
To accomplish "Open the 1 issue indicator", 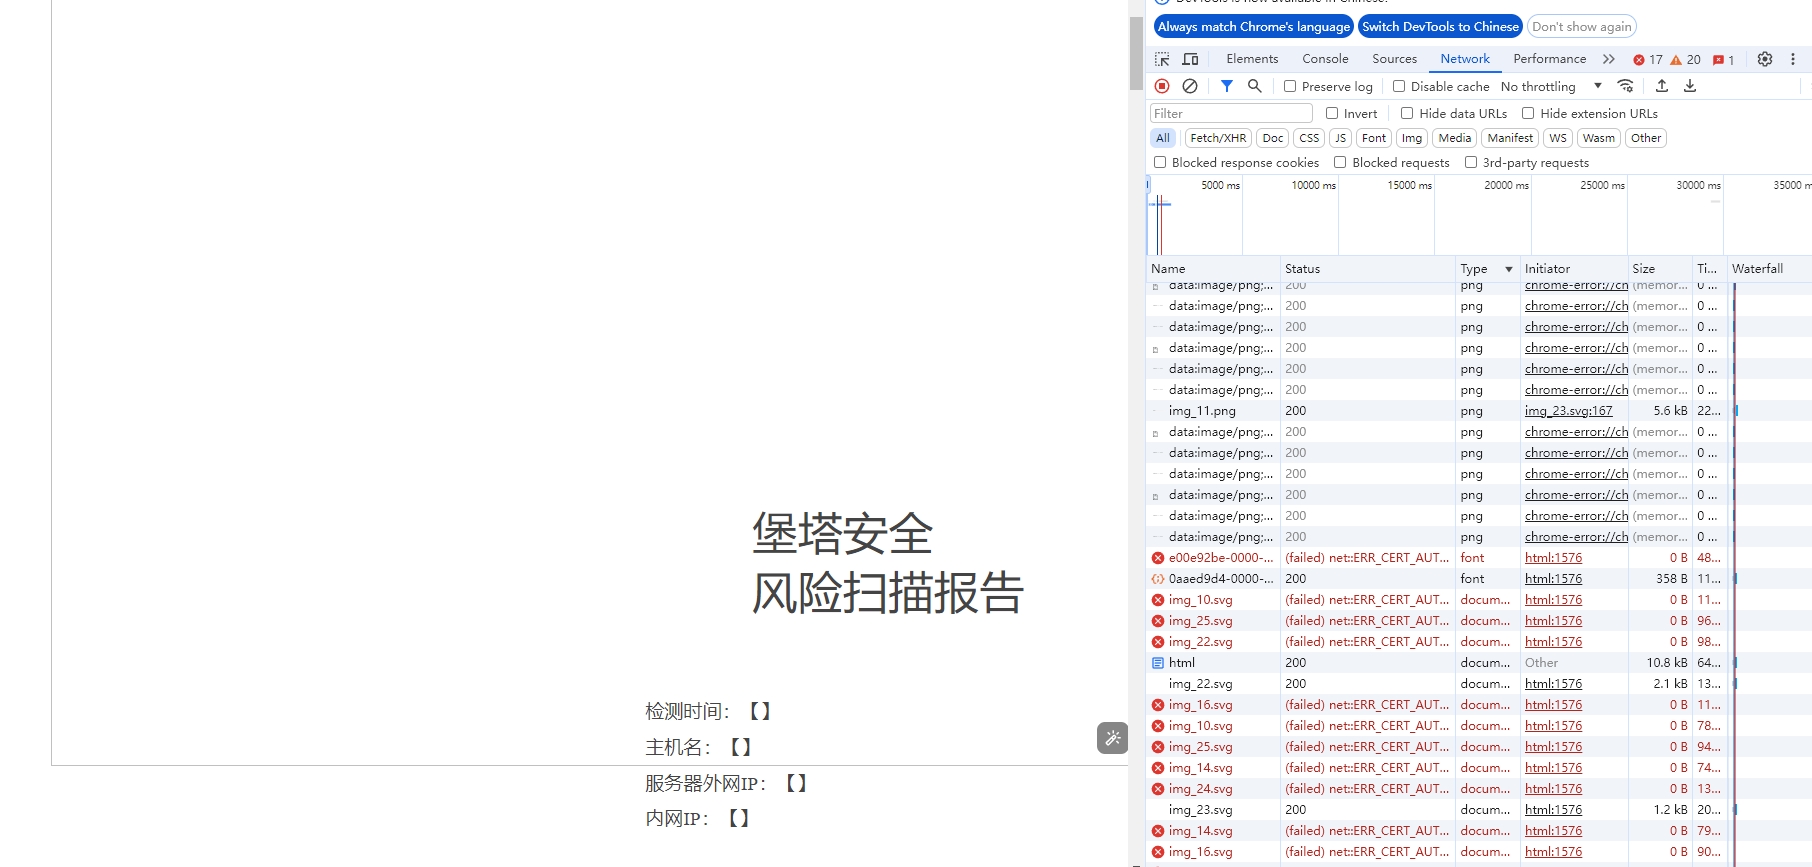I will pos(1724,60).
